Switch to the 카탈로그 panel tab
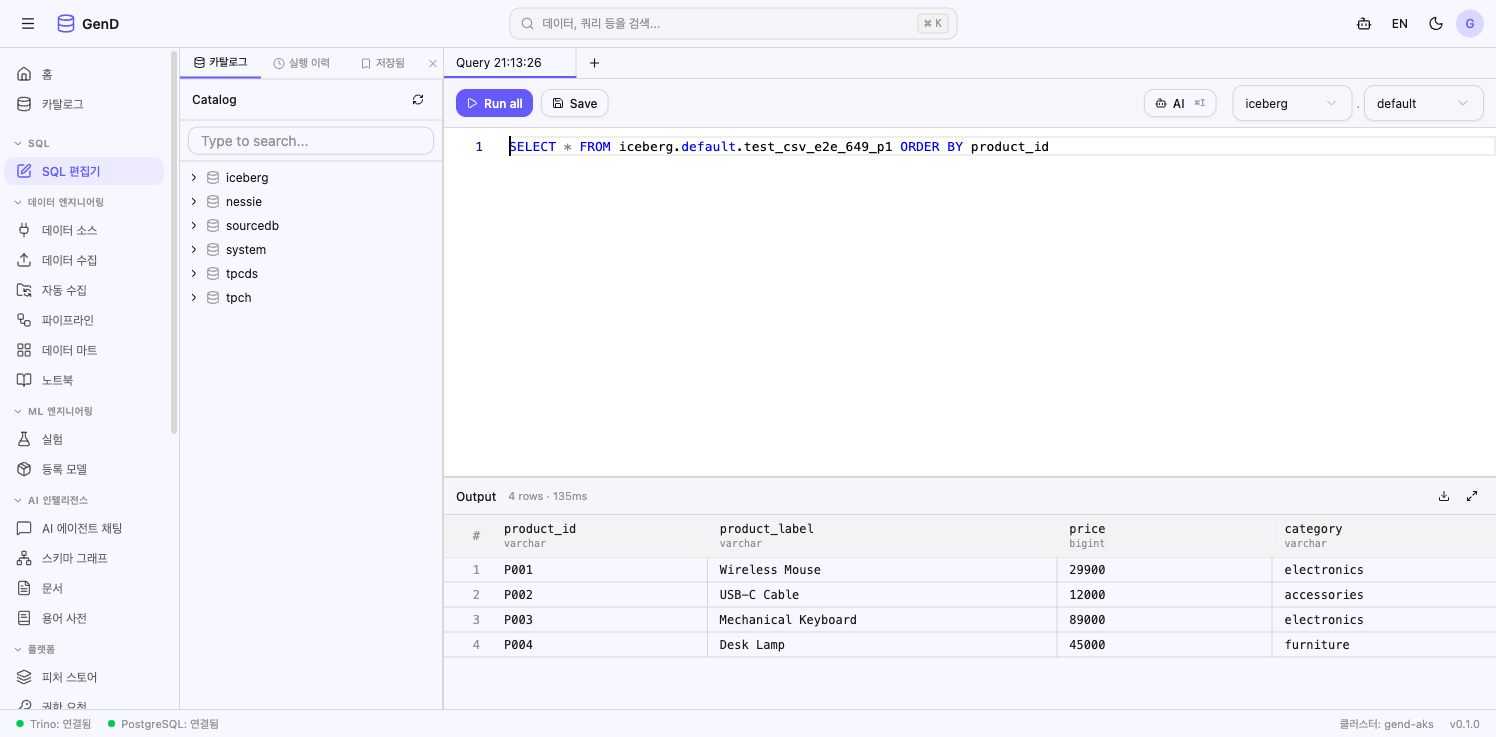The image size is (1496, 737). click(x=220, y=63)
